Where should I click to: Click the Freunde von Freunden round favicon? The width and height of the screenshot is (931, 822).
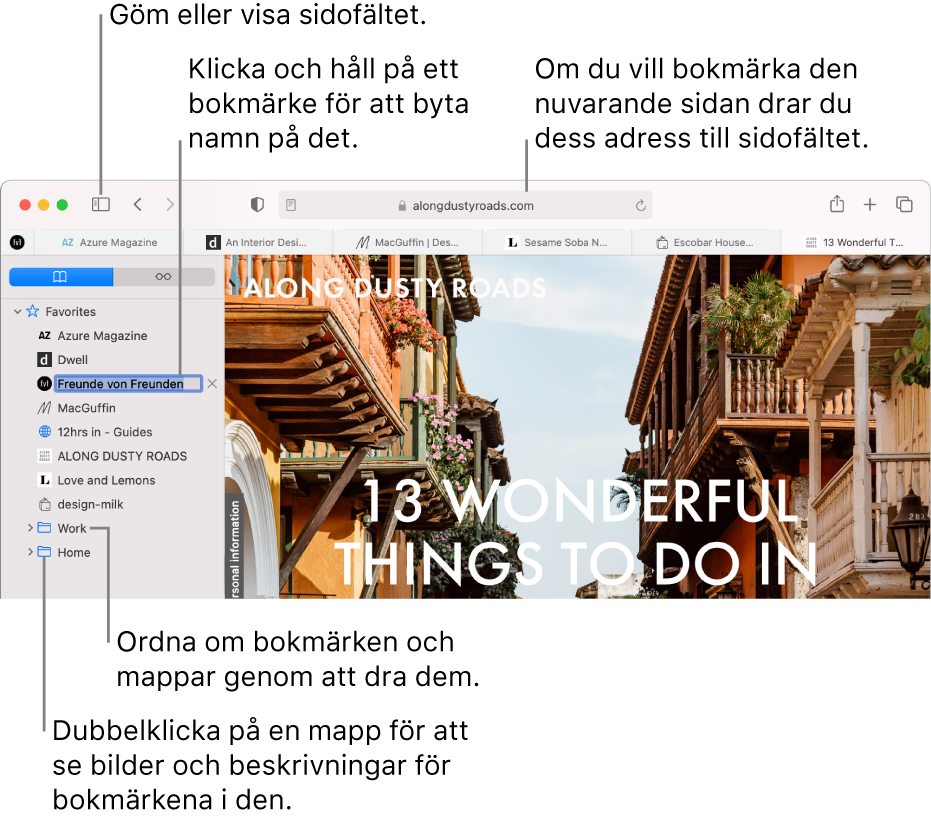click(x=45, y=384)
